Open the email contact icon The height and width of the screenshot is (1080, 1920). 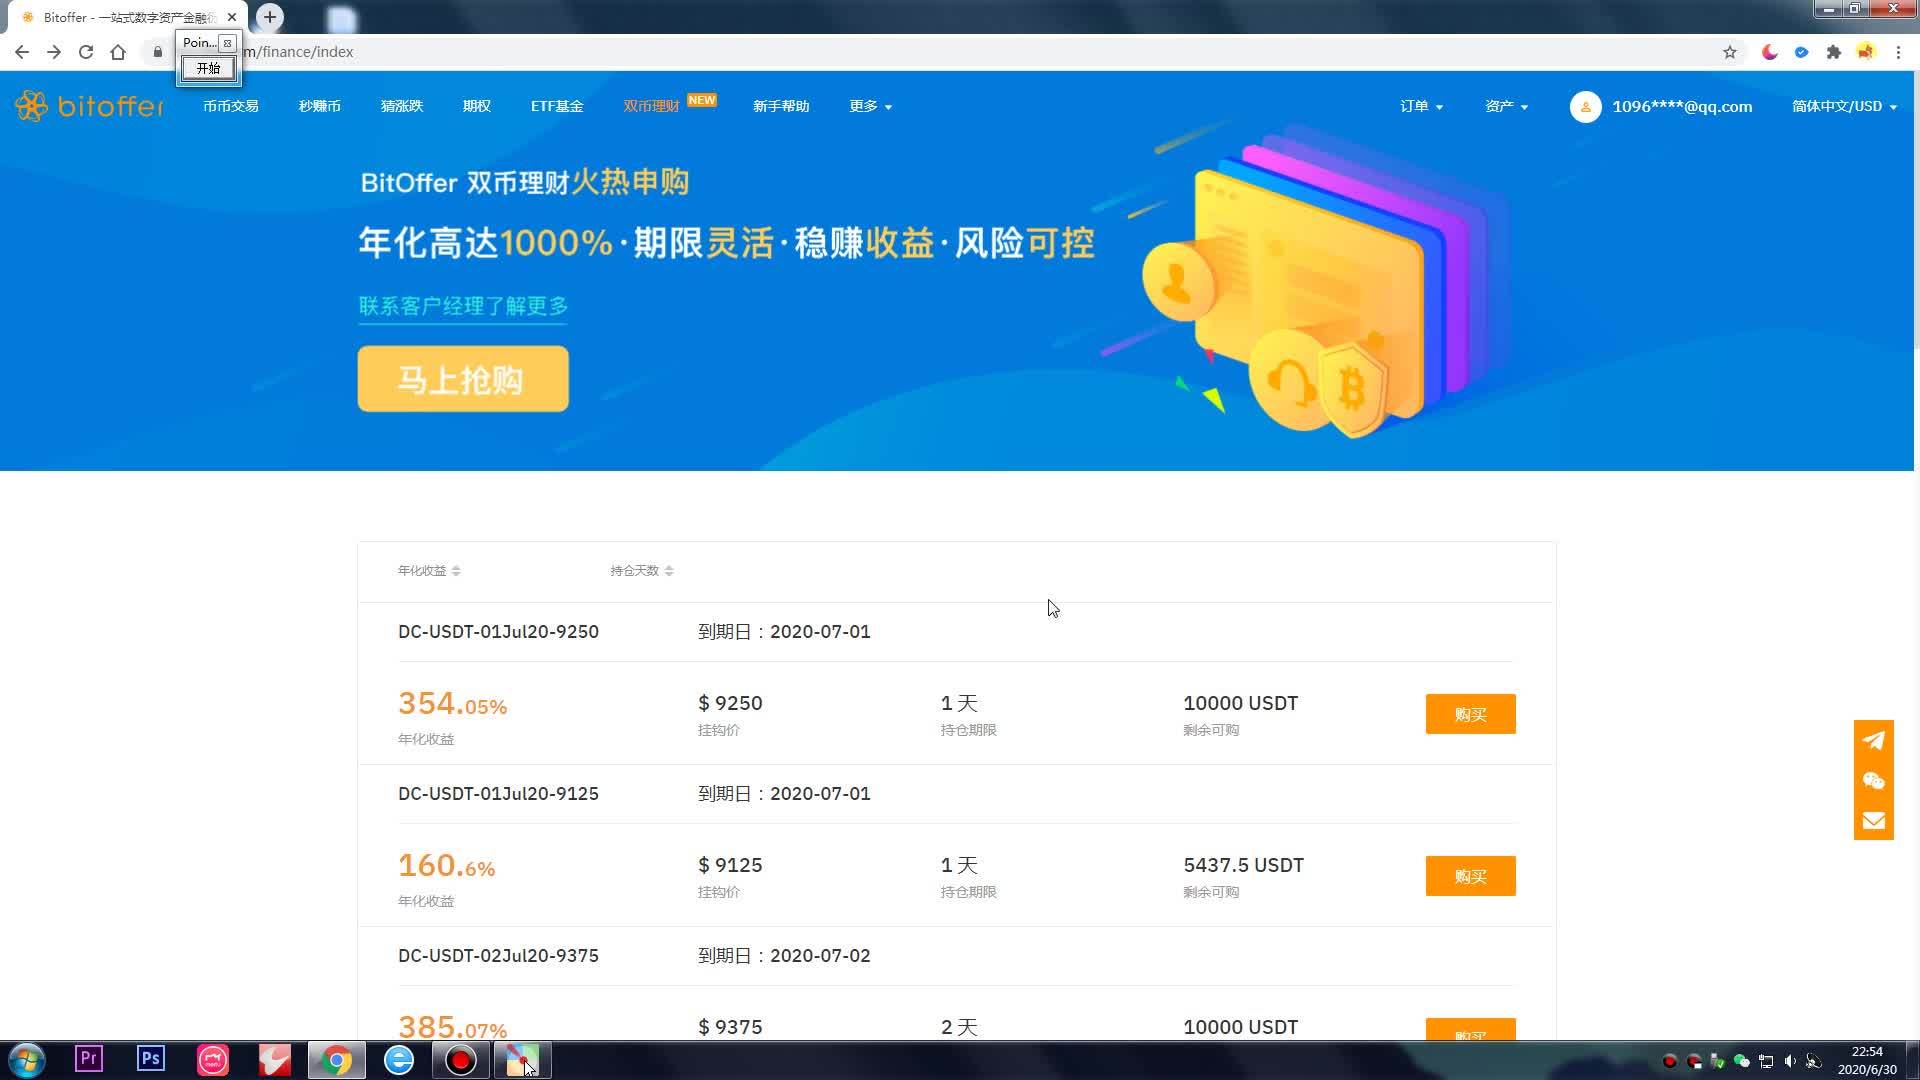pyautogui.click(x=1874, y=821)
